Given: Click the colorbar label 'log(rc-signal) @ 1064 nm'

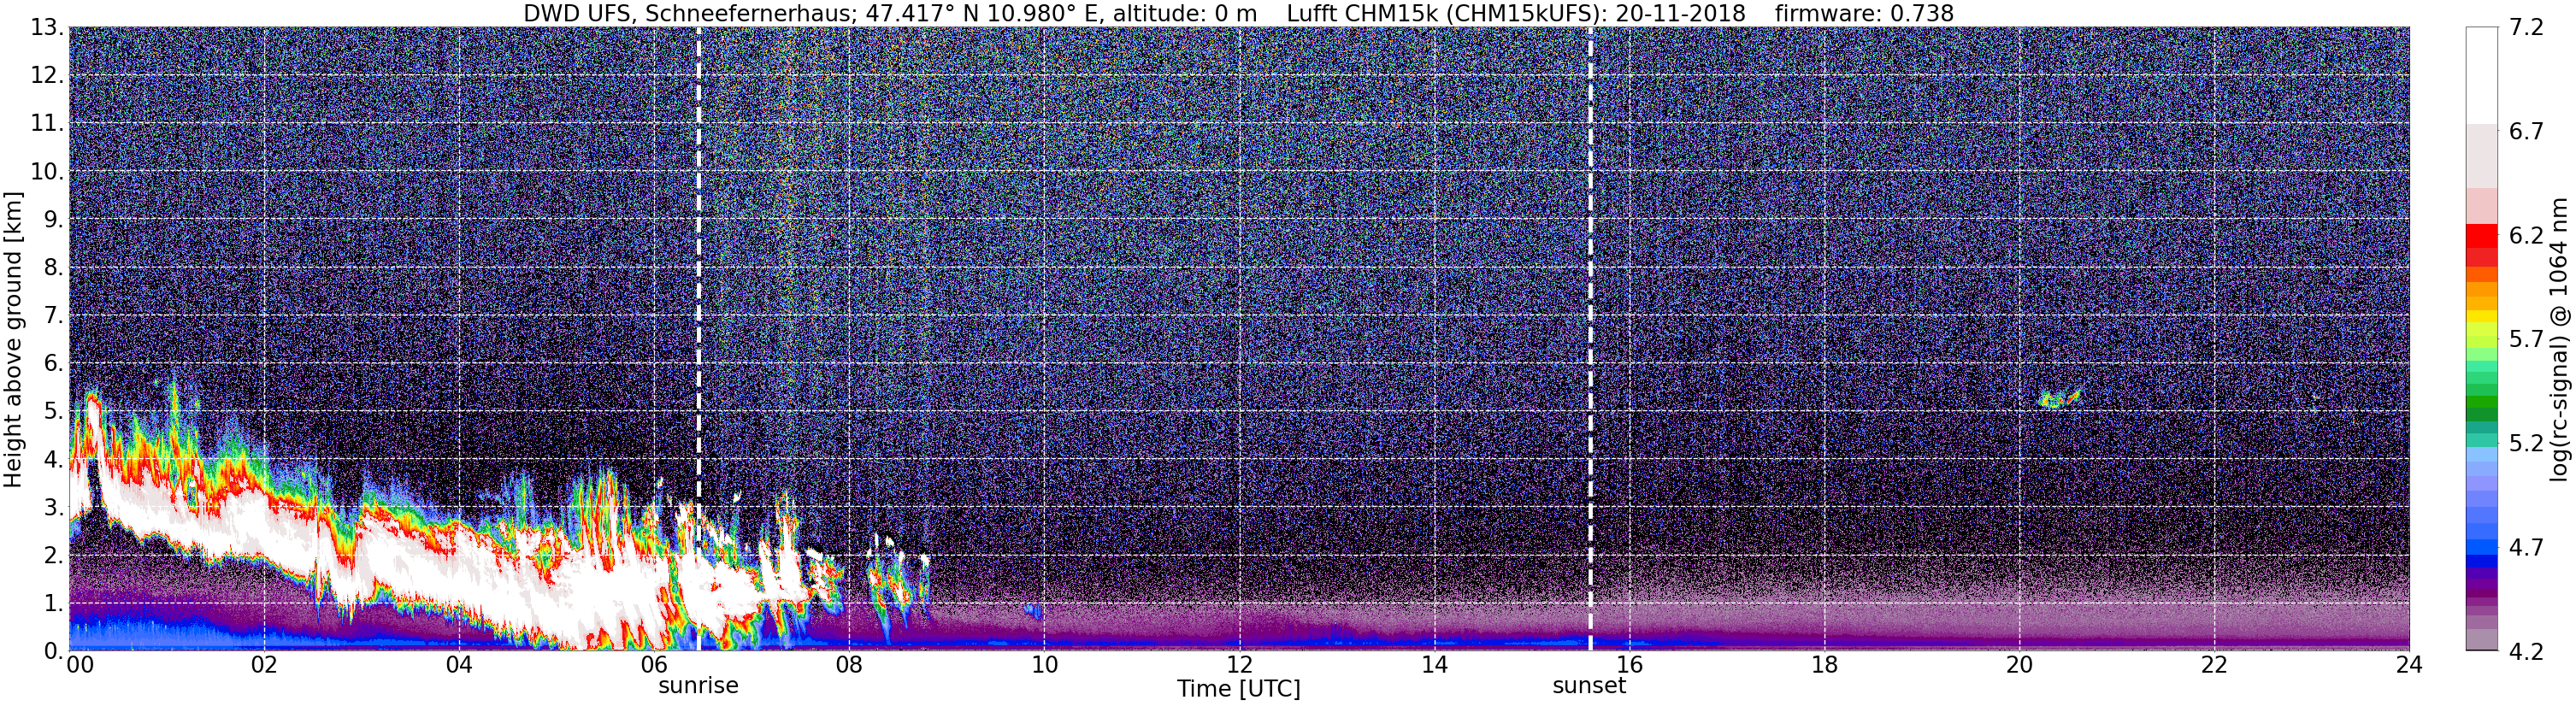Looking at the screenshot, I should (2560, 339).
